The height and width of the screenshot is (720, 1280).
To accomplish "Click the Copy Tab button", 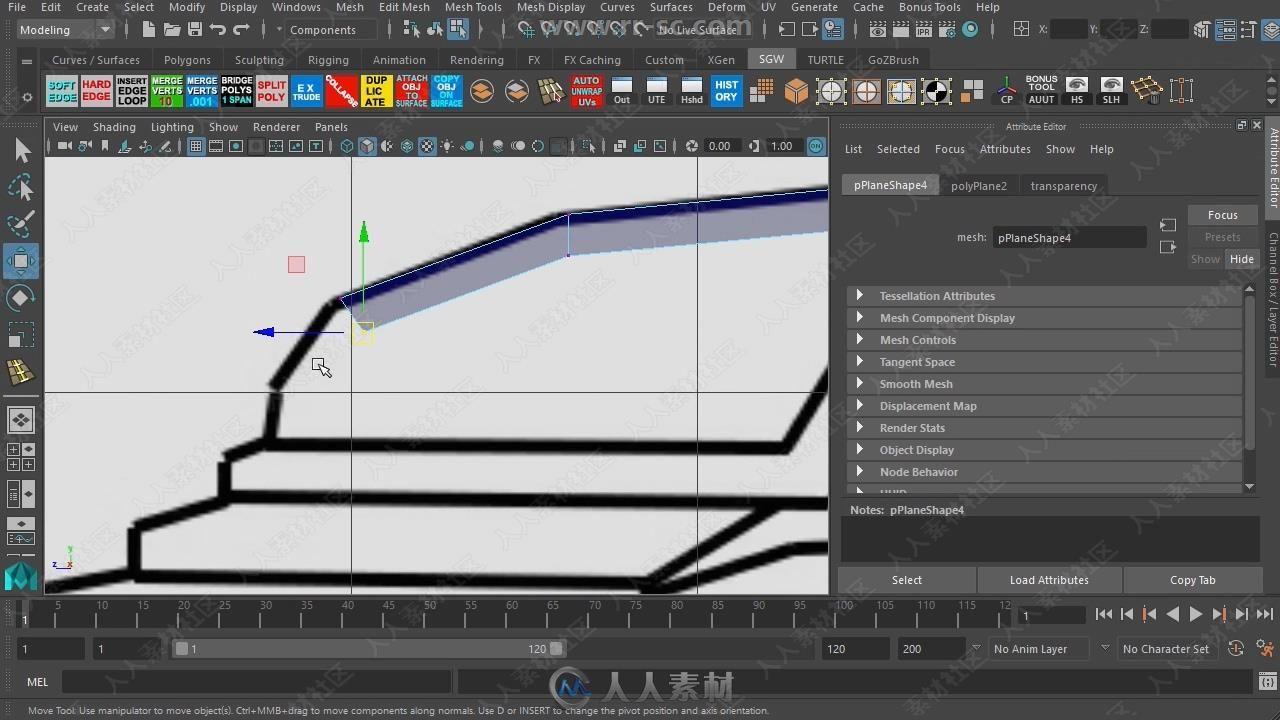I will coord(1192,580).
